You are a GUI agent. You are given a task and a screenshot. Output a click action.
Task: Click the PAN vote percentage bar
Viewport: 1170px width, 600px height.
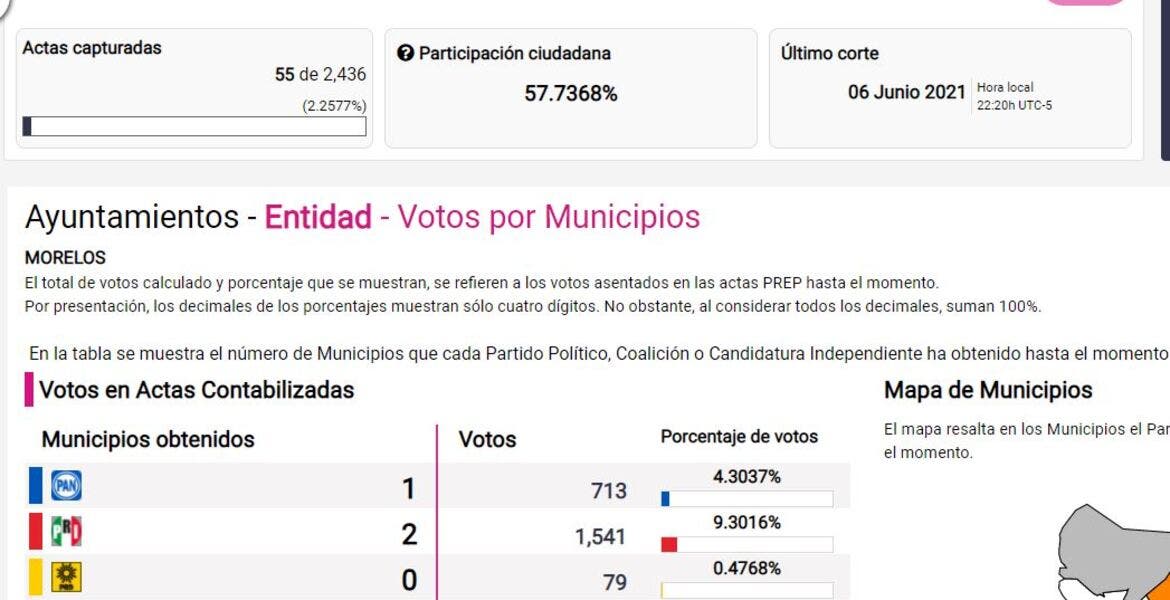746,498
